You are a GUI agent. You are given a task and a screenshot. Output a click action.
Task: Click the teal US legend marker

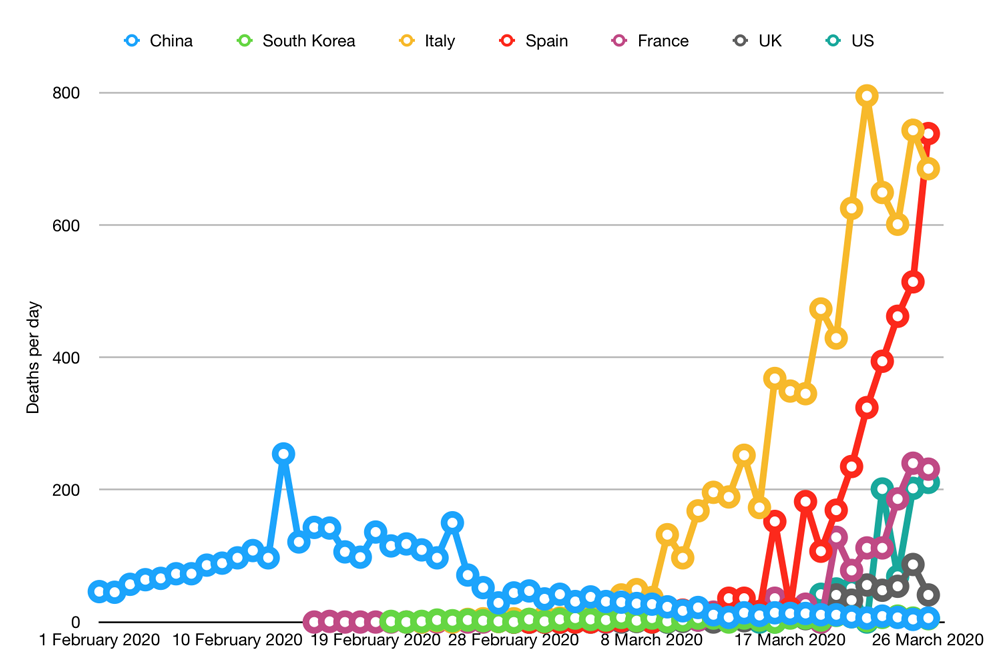coord(833,41)
